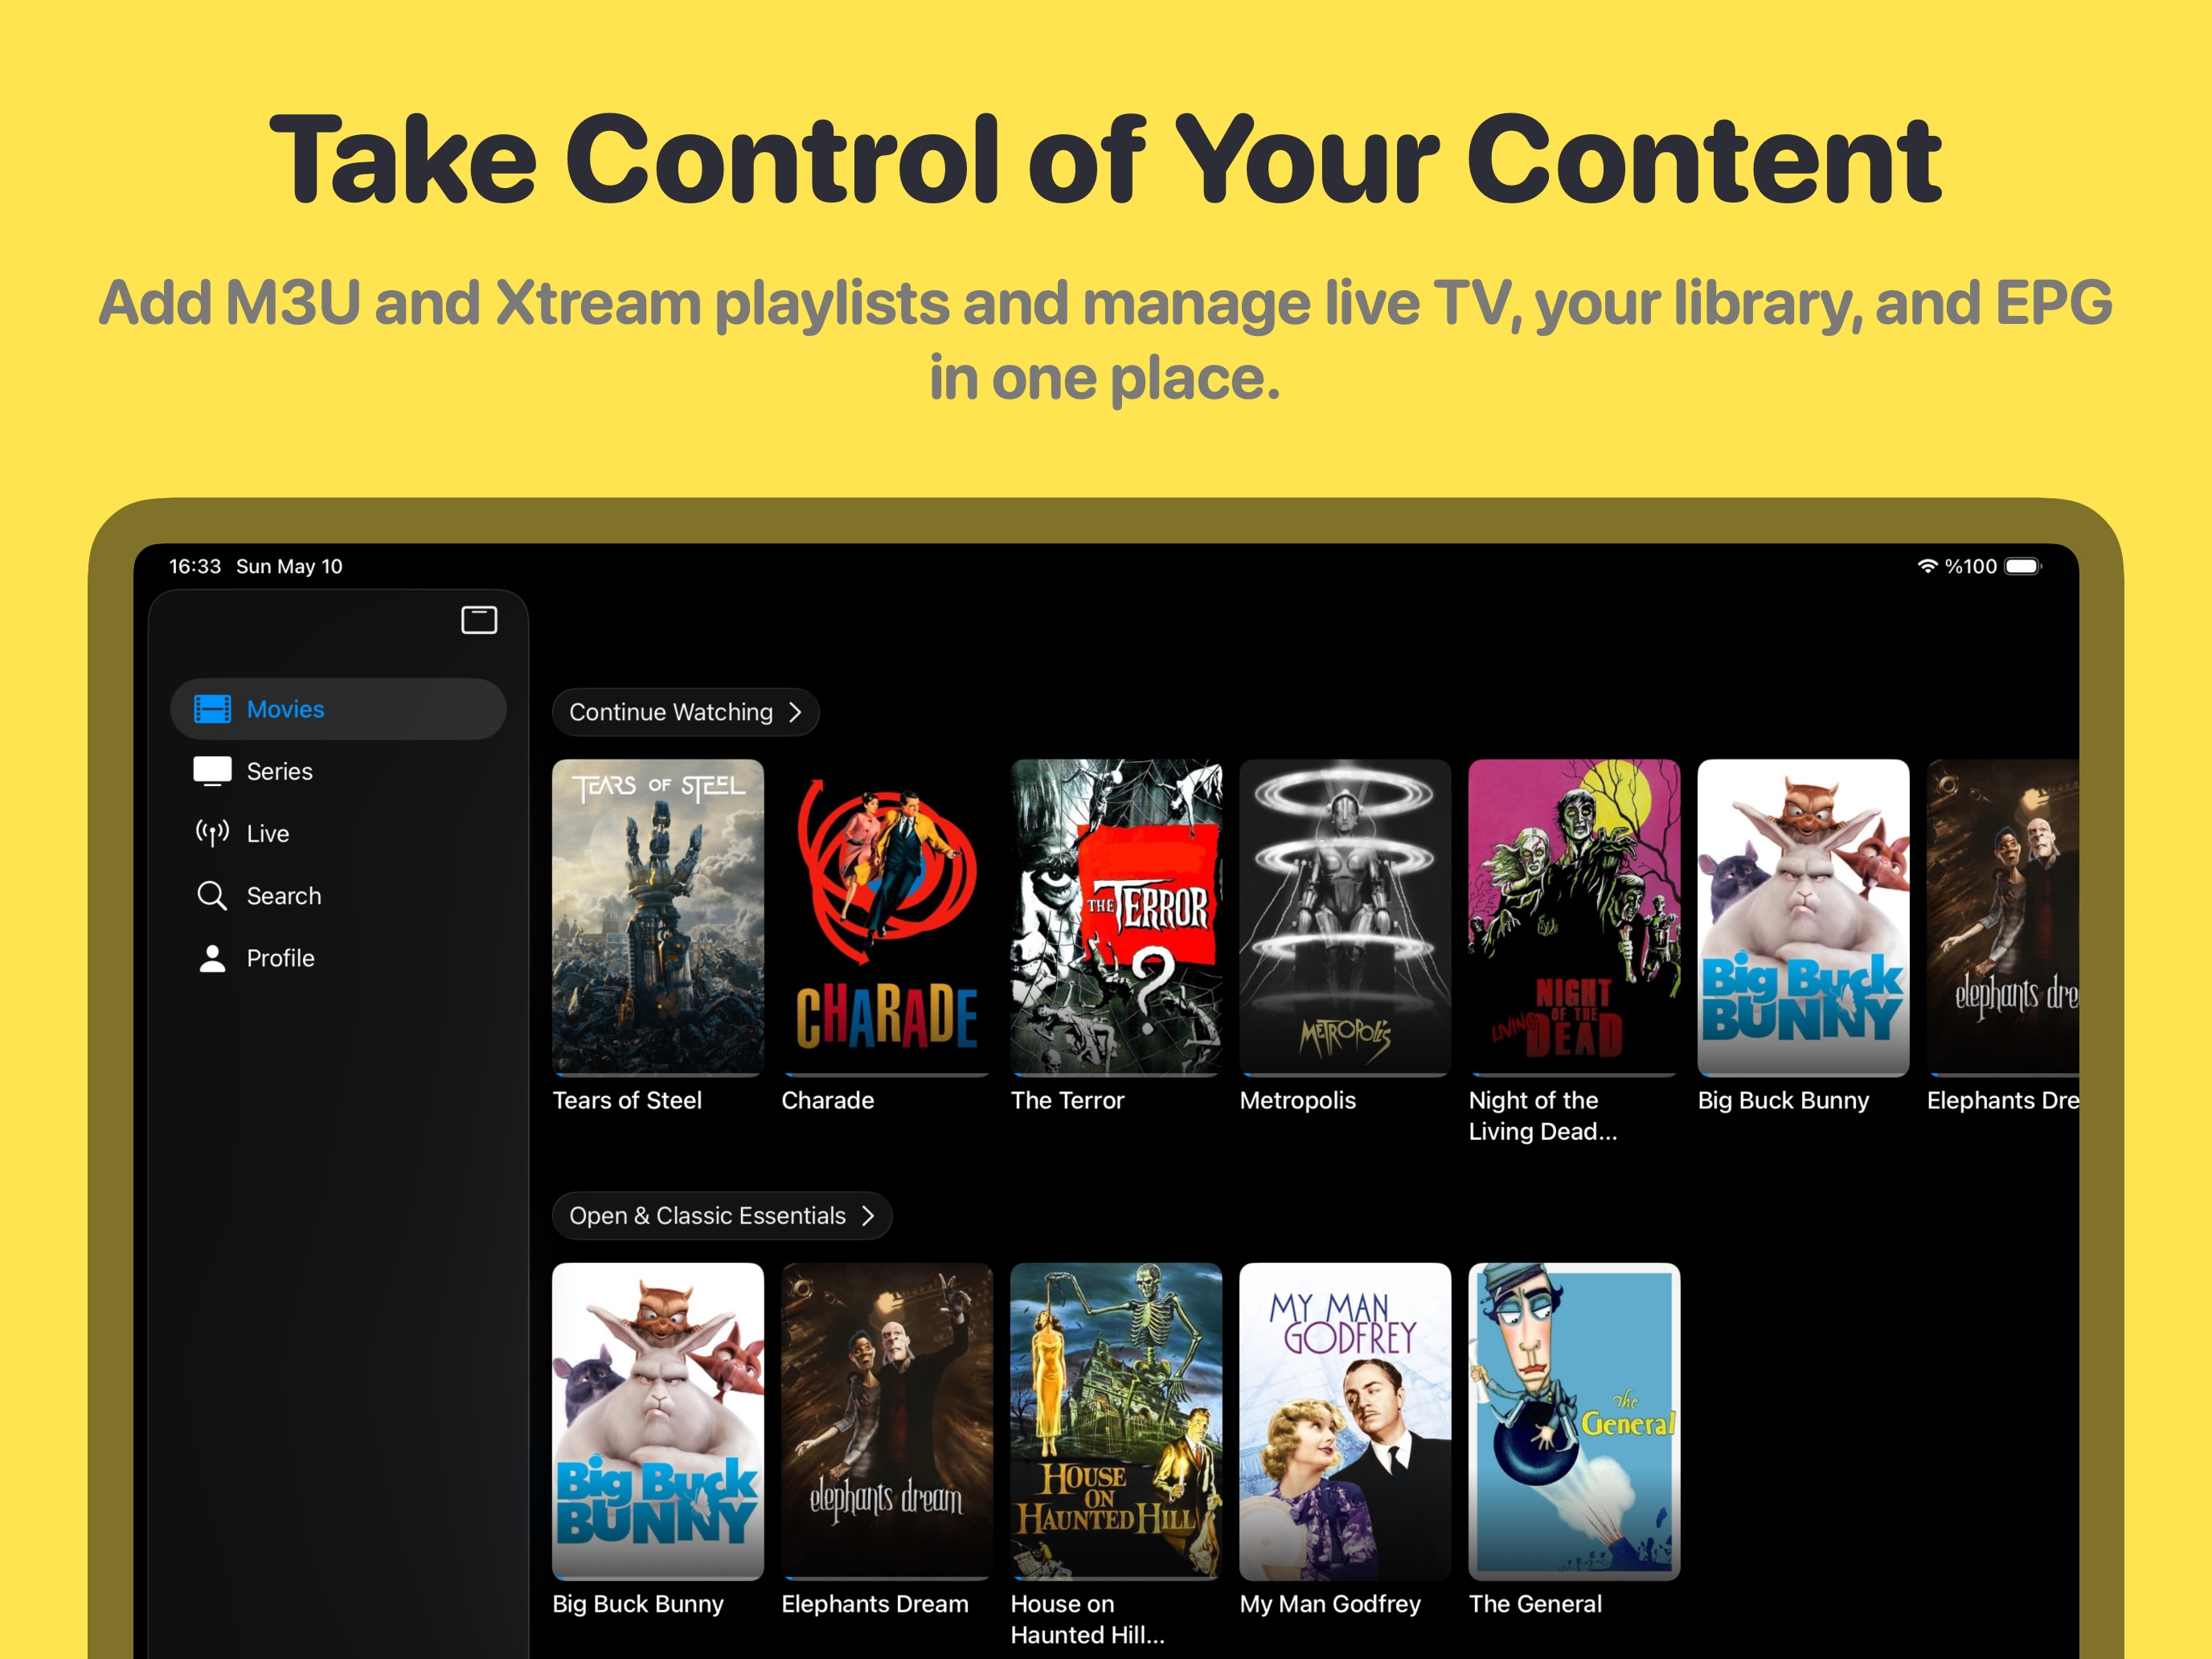Screen dimensions: 2212x1659
Task: Click the Profile person icon
Action: click(212, 958)
